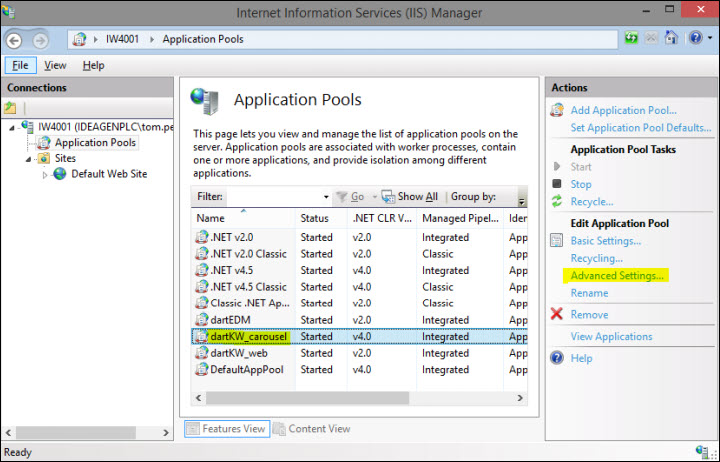This screenshot has height=462, width=720.
Task: Click View Applications link
Action: click(611, 336)
